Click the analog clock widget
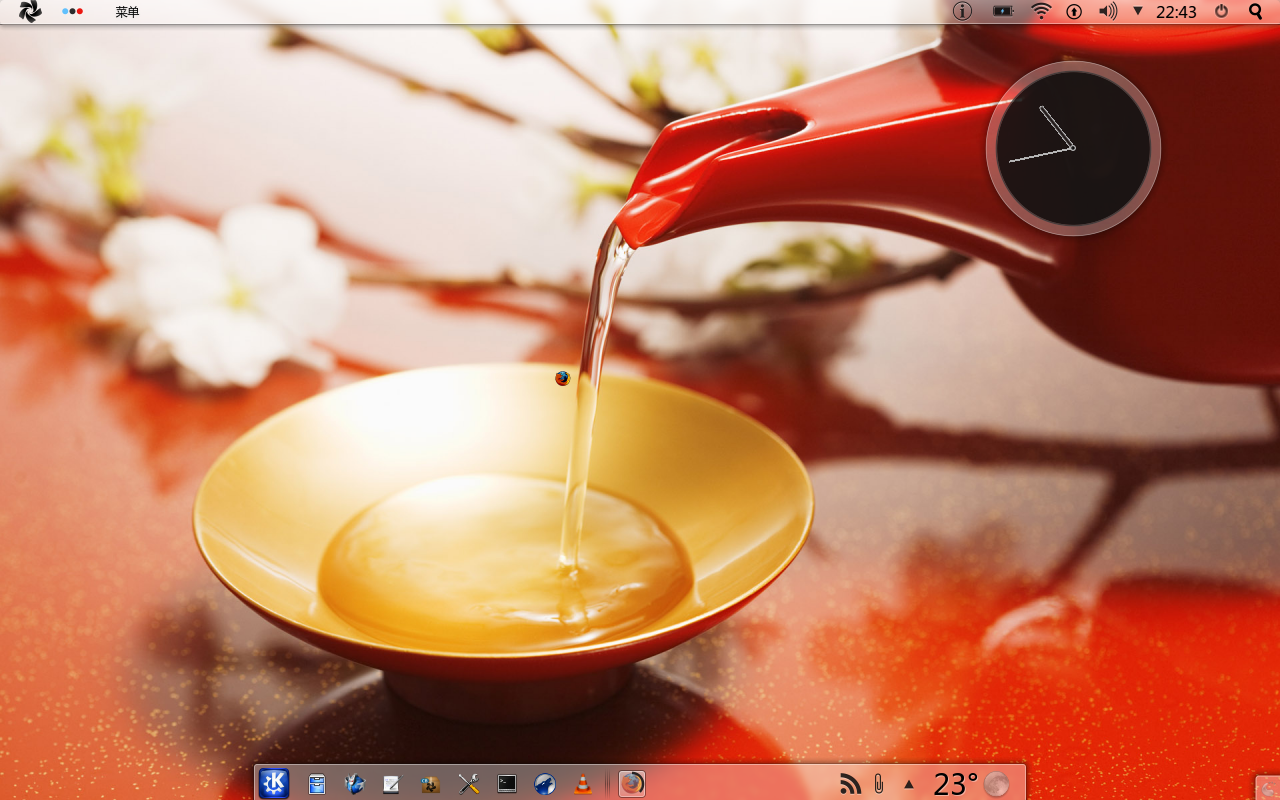Viewport: 1280px width, 800px height. click(x=1073, y=148)
